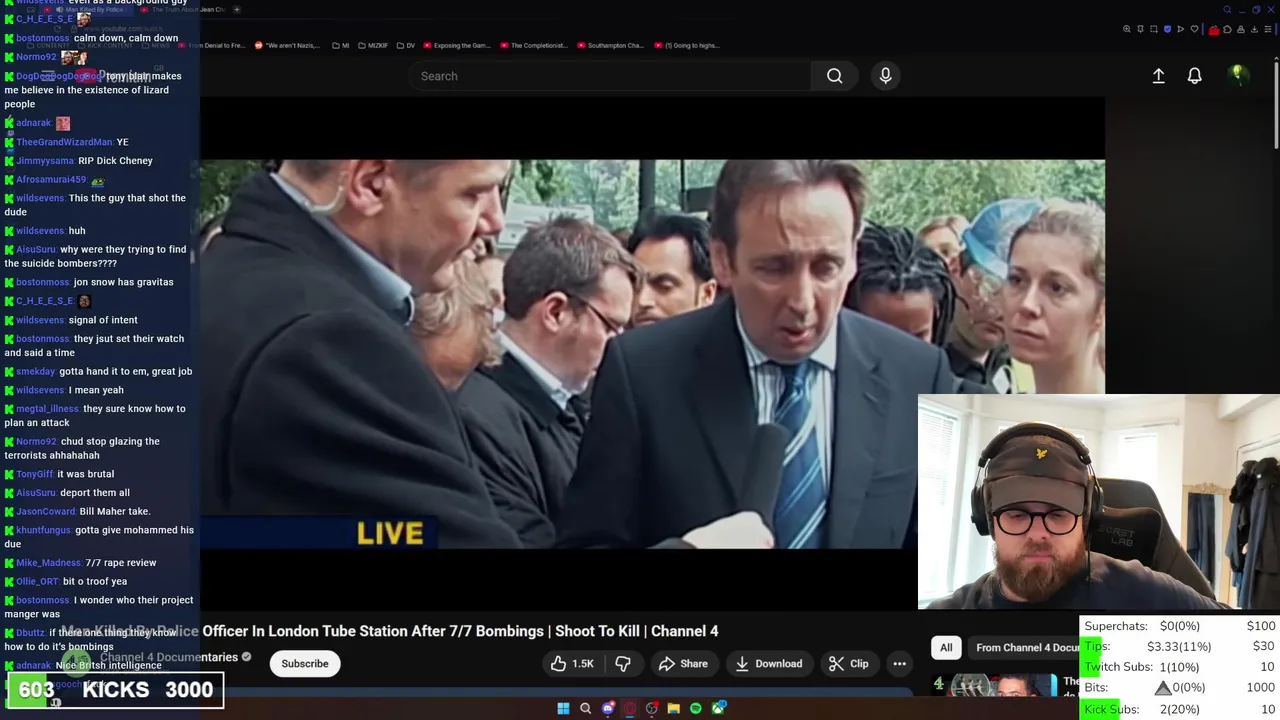Viewport: 1280px width, 720px height.
Task: Open the browser easy setup menu
Action: click(1268, 29)
